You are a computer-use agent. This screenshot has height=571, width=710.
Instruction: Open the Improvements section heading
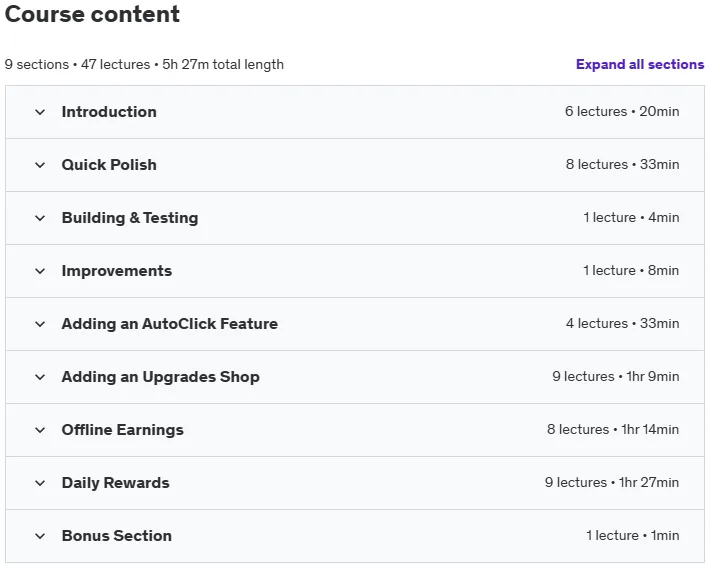(x=117, y=271)
